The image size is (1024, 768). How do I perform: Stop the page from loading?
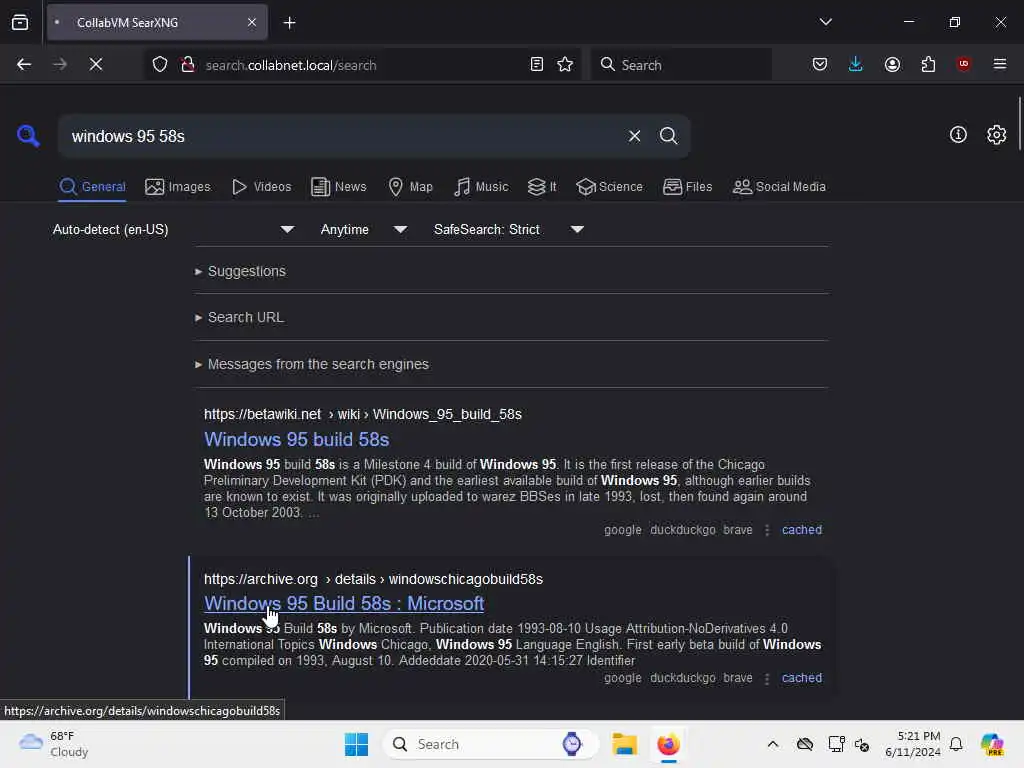tap(96, 64)
